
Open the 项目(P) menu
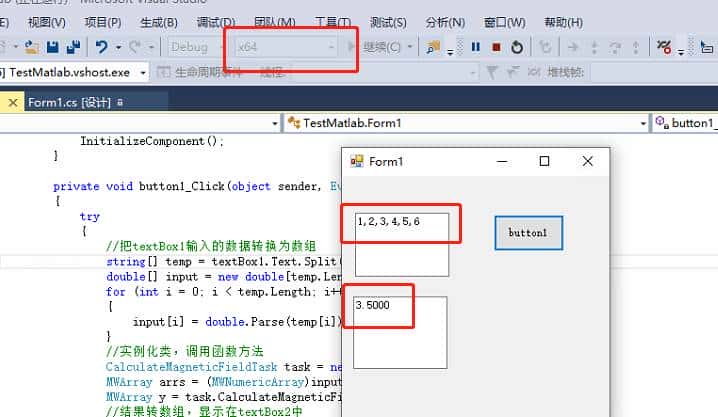(x=103, y=22)
